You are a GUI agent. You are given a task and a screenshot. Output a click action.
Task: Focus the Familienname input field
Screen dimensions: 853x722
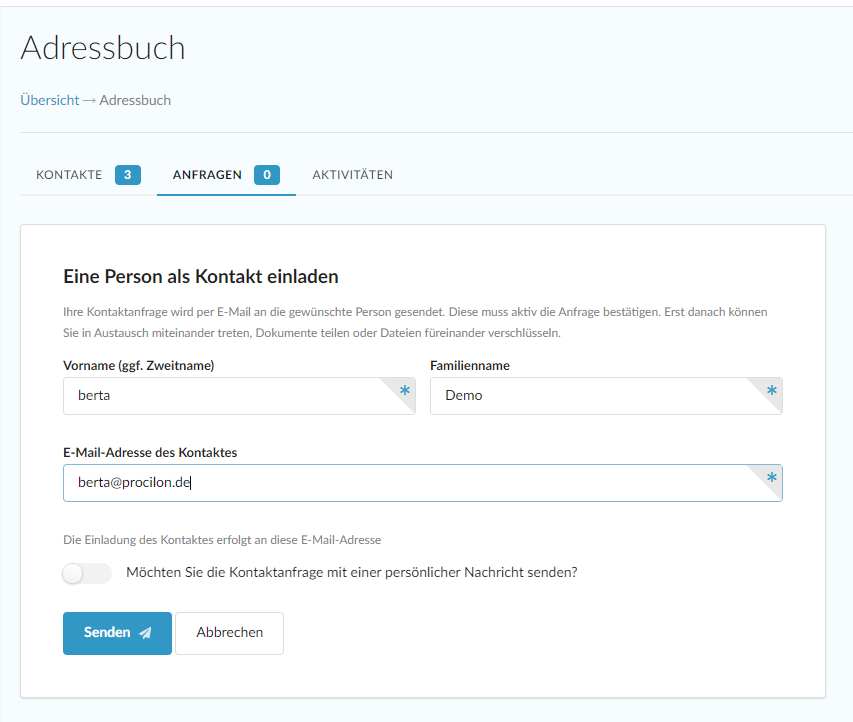[x=590, y=396]
